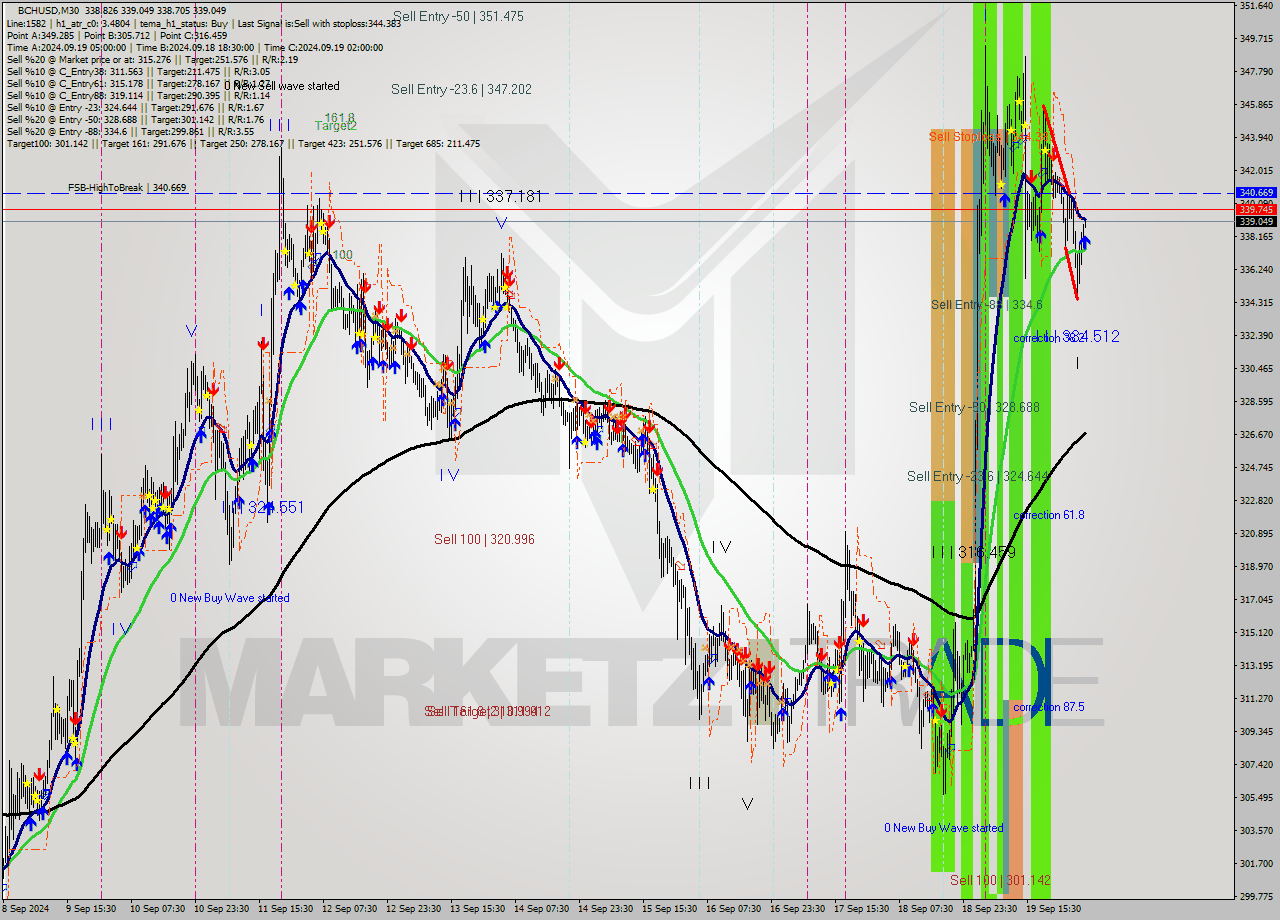The height and width of the screenshot is (920, 1280).
Task: Click the blue 340.669 price tag
Action: point(1256,192)
